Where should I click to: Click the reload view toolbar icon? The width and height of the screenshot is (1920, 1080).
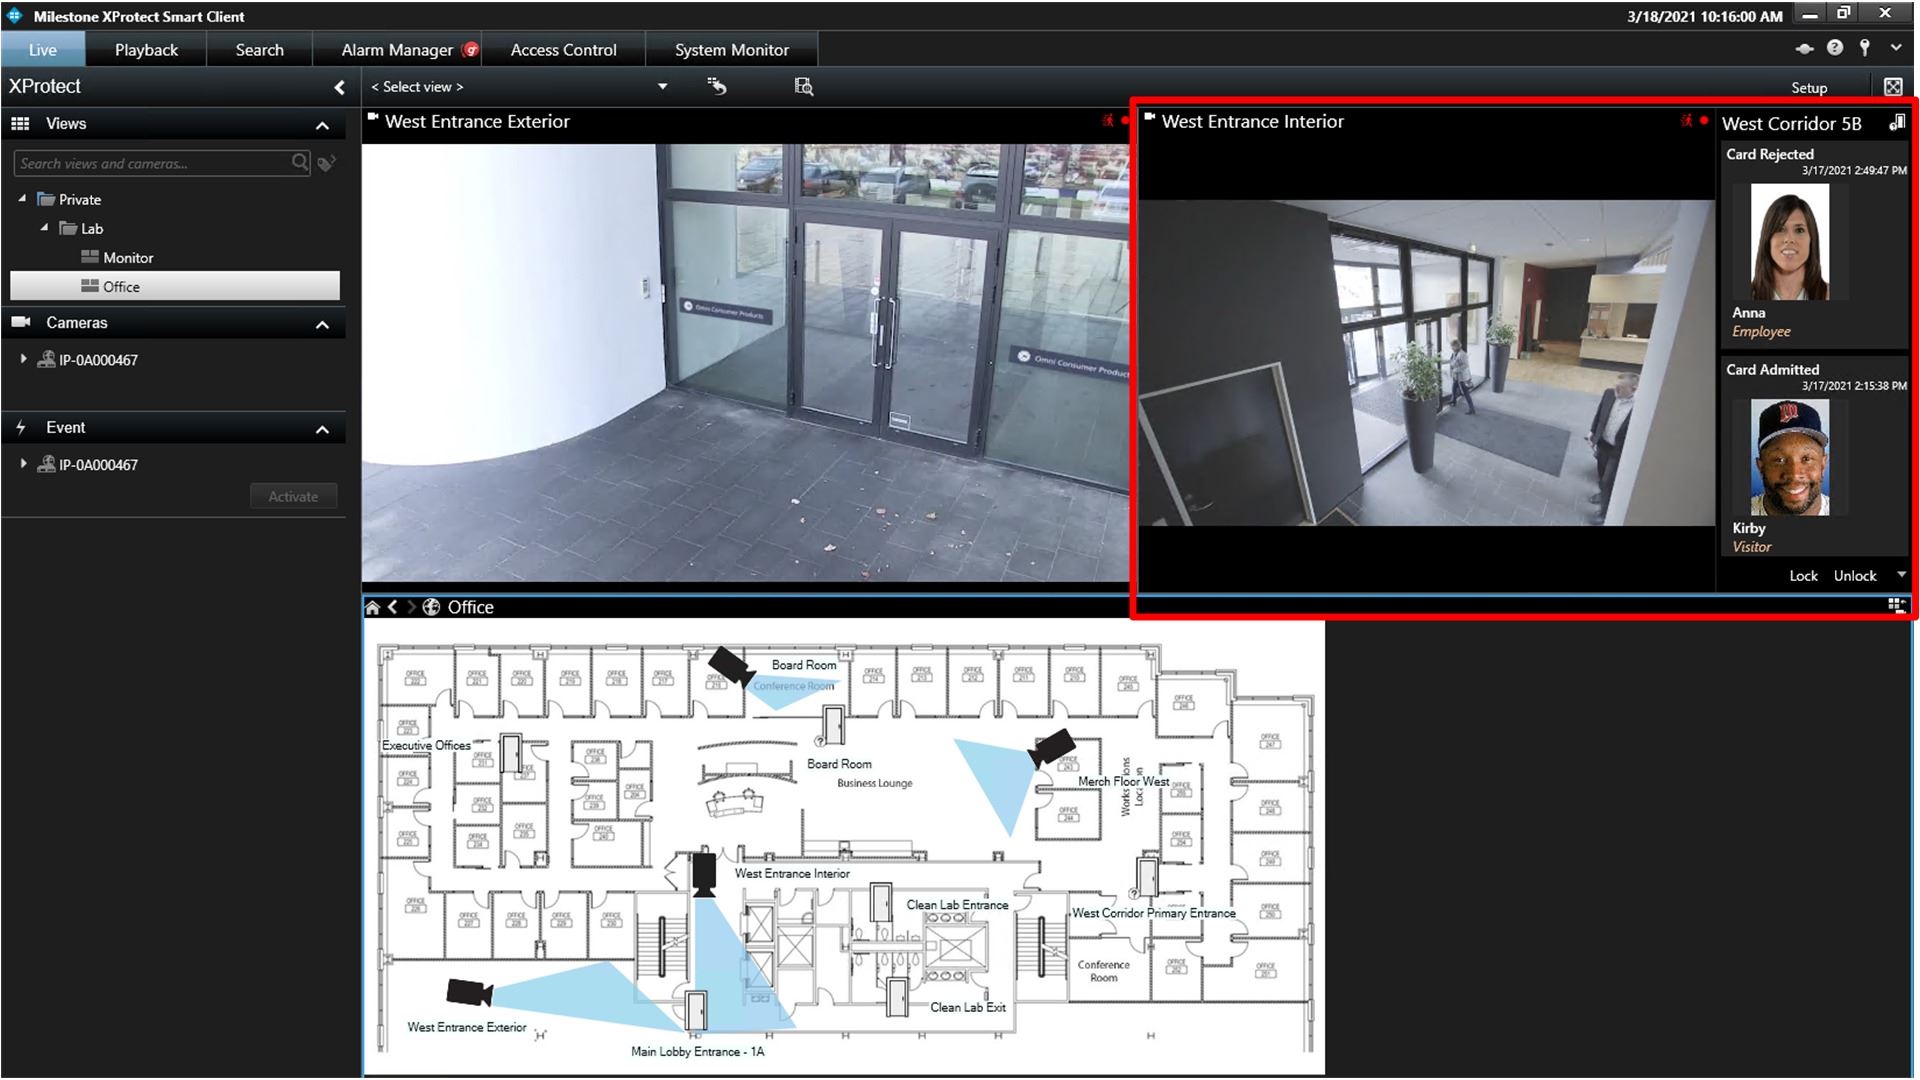pyautogui.click(x=717, y=87)
